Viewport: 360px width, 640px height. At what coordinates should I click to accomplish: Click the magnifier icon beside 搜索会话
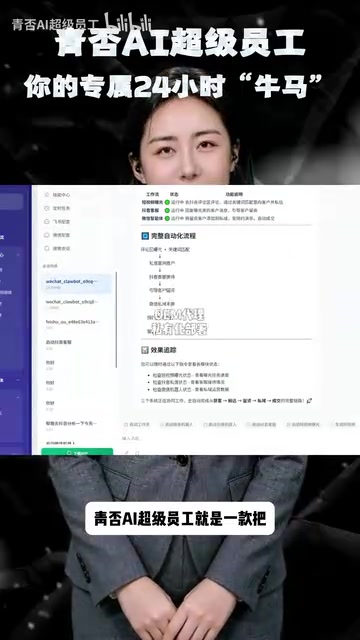pyautogui.click(x=47, y=249)
